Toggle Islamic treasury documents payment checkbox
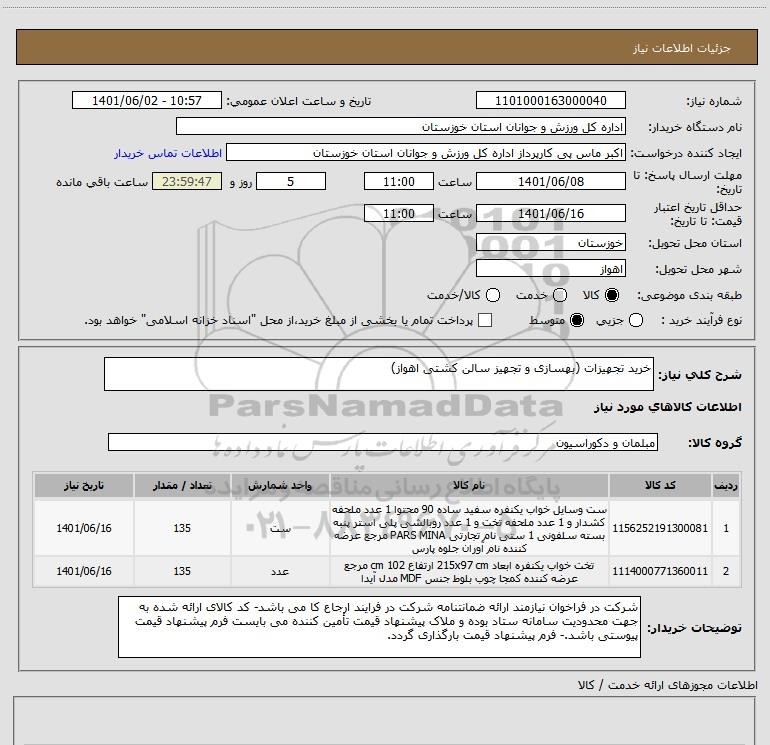This screenshot has width=770, height=745. [x=485, y=320]
